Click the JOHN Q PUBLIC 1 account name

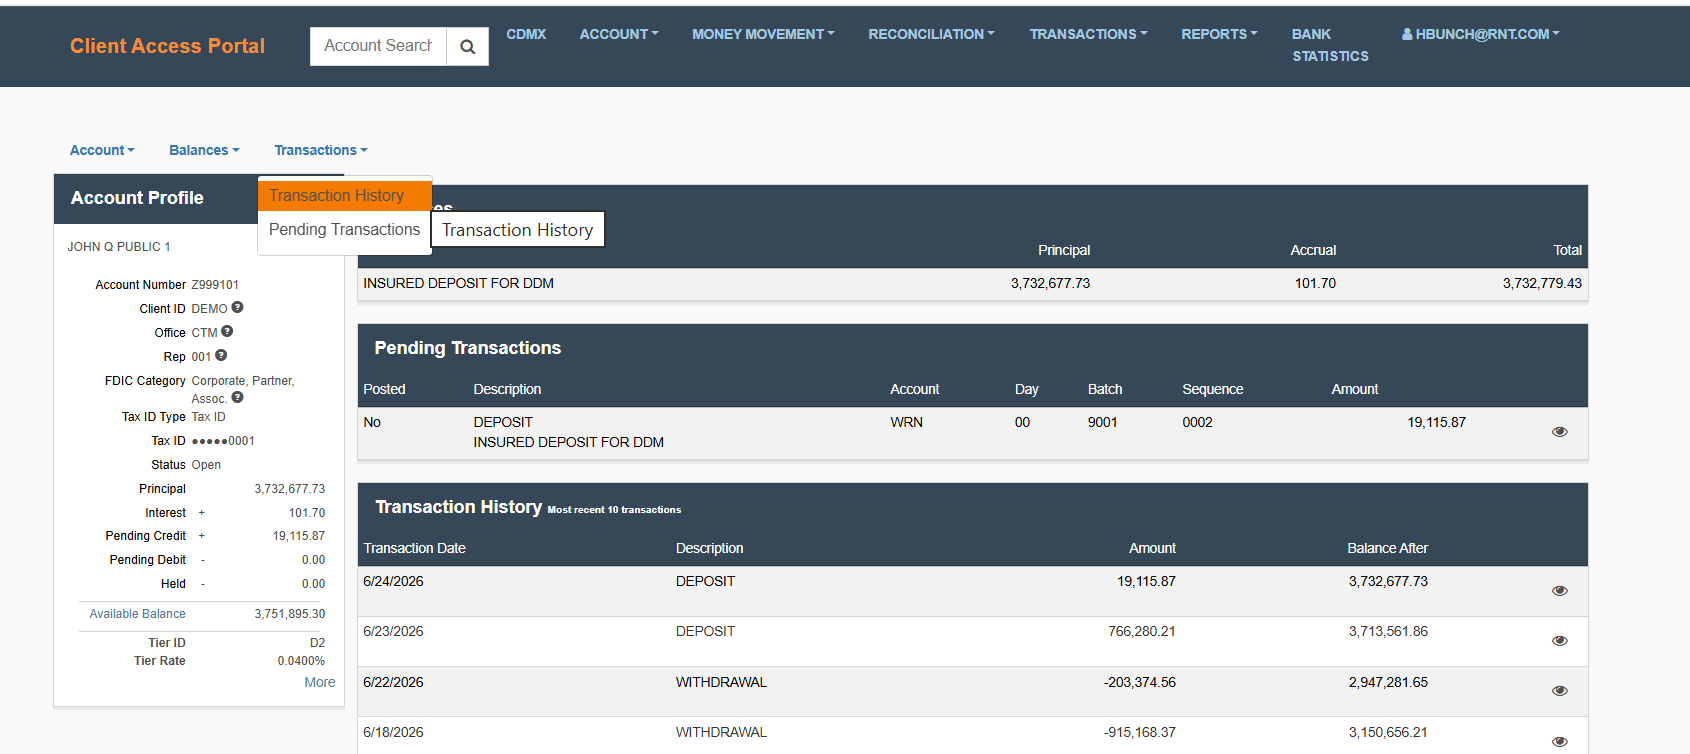pos(119,247)
